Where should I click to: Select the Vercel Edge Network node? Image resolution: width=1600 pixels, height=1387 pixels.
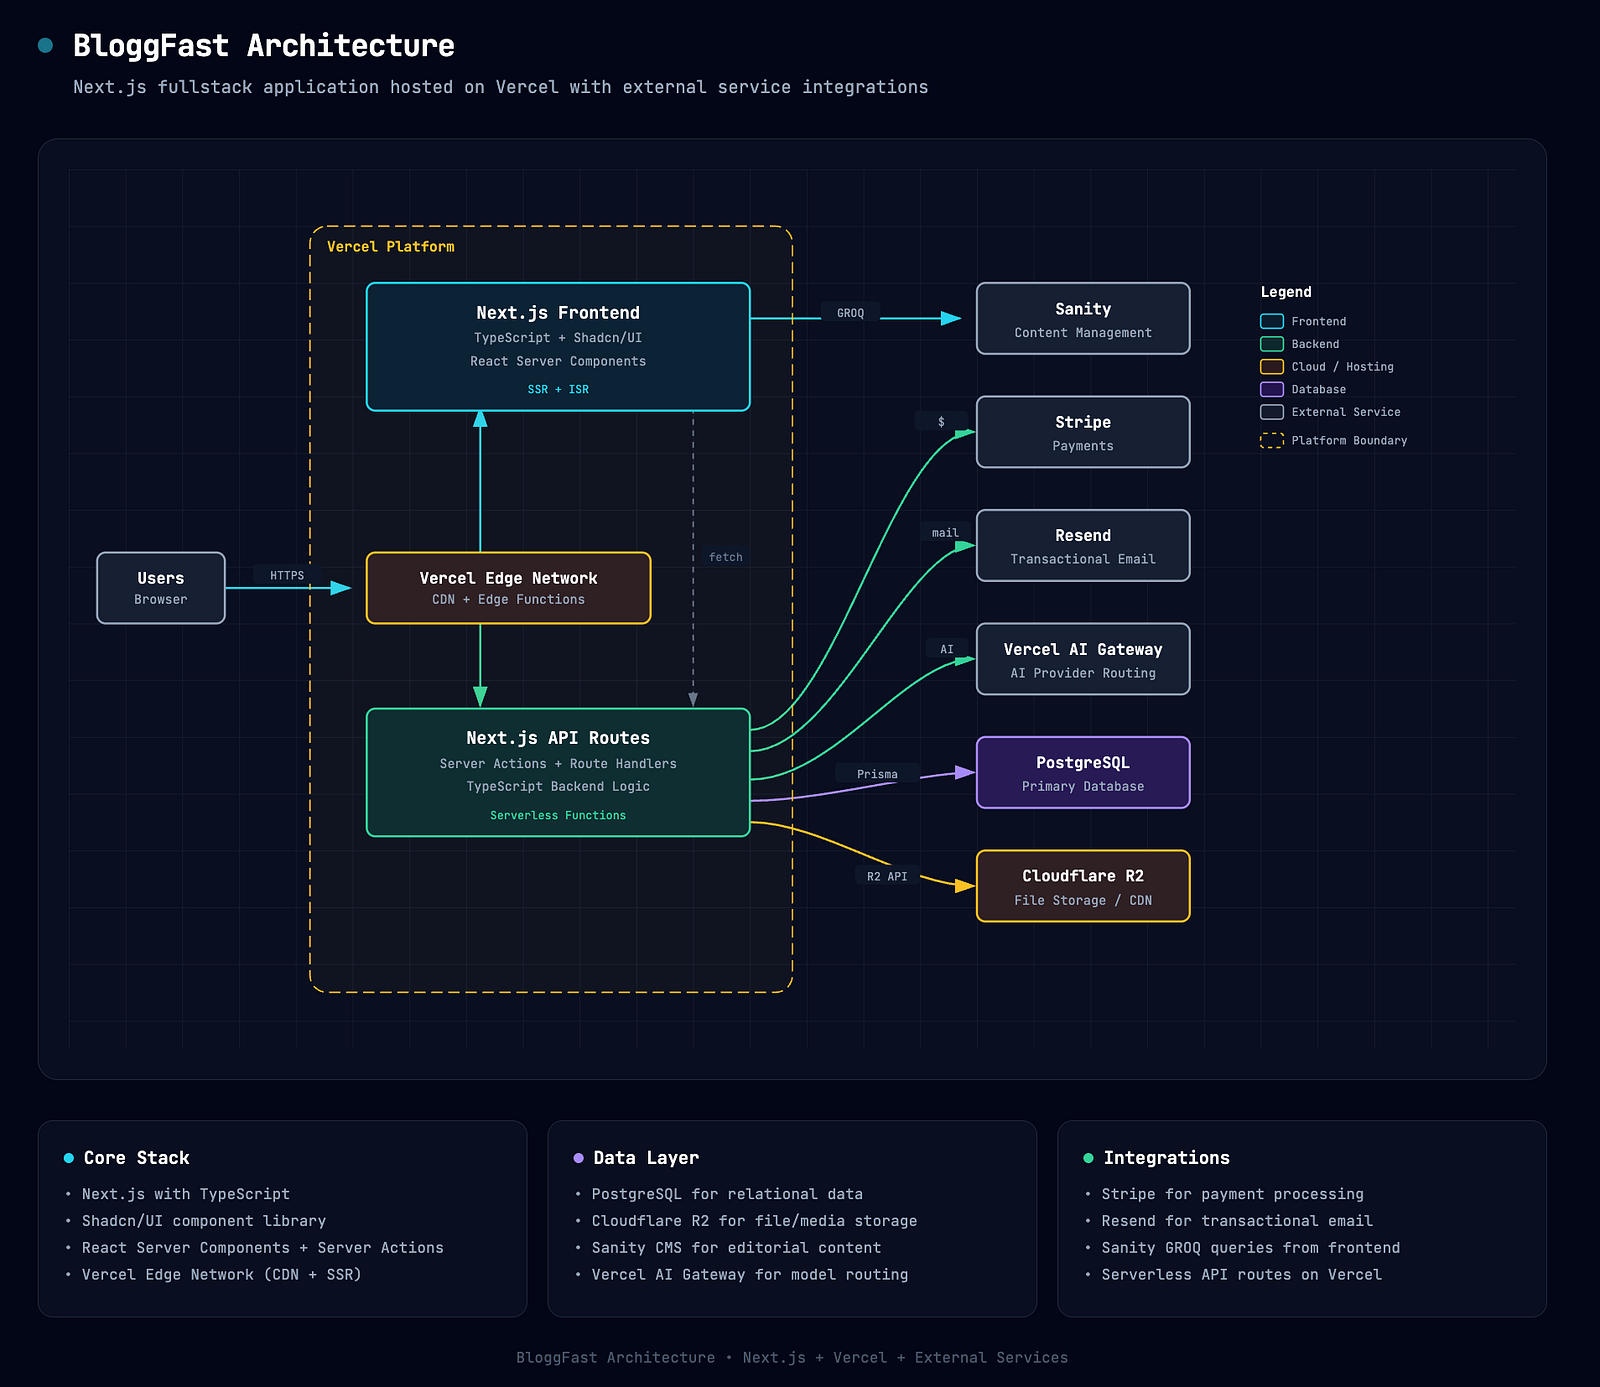(508, 588)
